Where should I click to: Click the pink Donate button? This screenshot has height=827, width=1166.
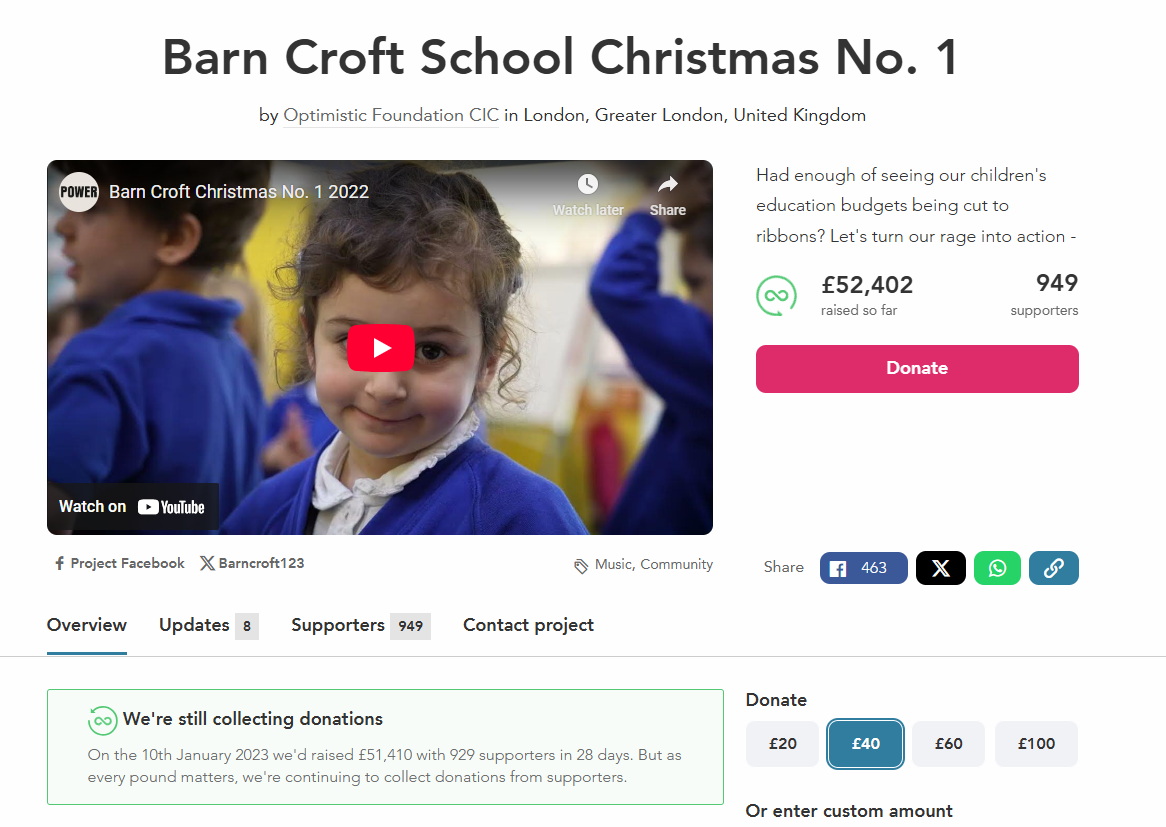tap(917, 369)
